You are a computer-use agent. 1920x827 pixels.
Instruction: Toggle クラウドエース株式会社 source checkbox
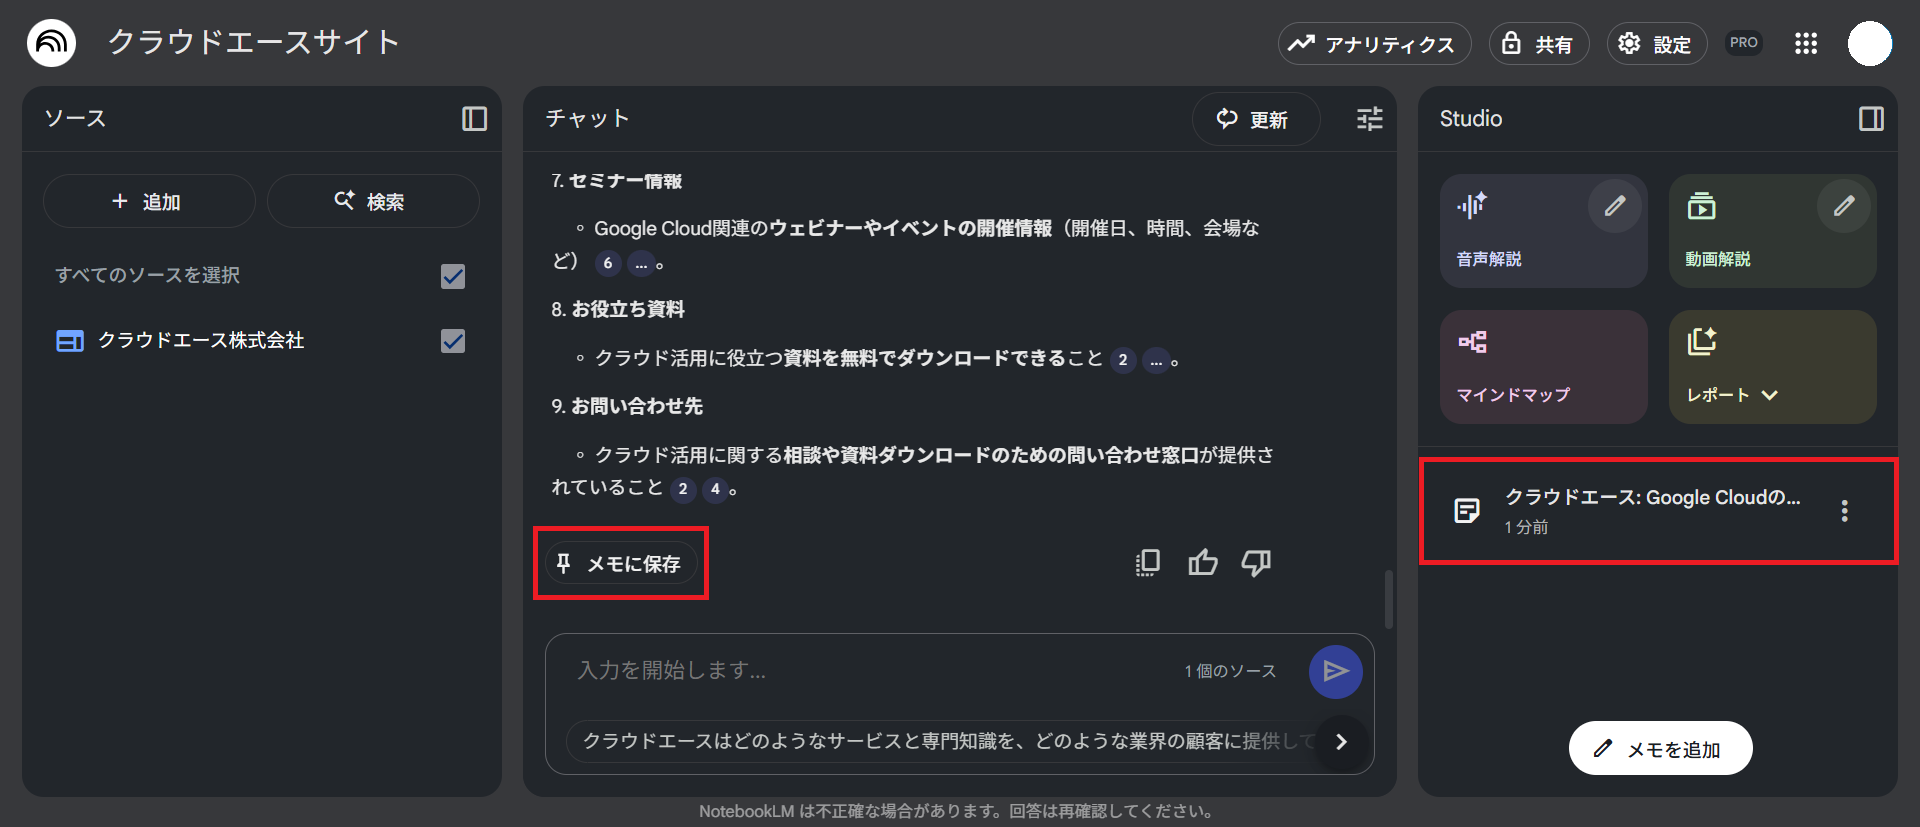point(453,341)
